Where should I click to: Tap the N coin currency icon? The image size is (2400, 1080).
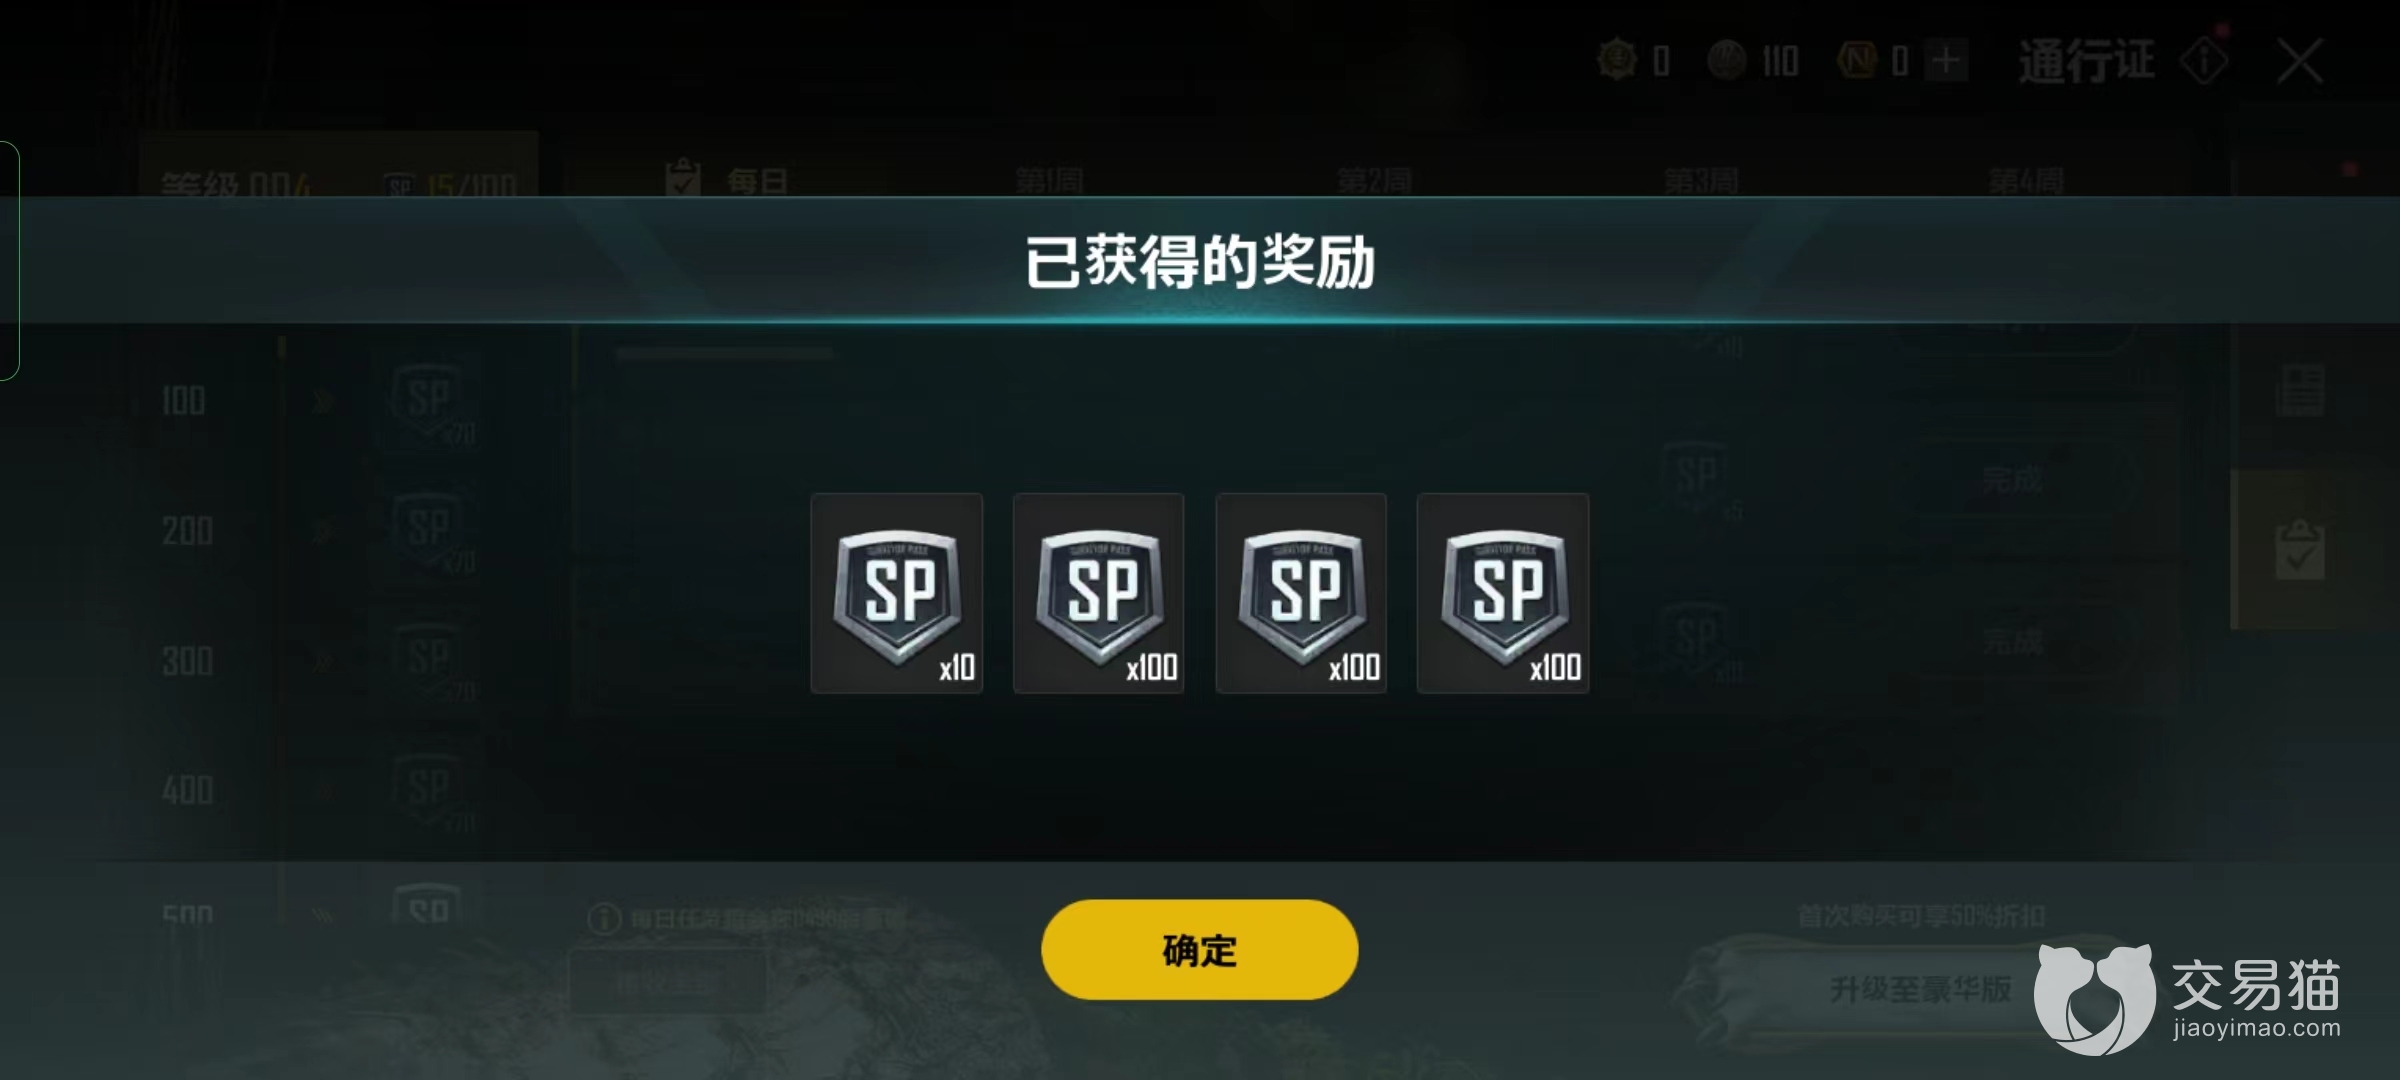pos(1857,60)
